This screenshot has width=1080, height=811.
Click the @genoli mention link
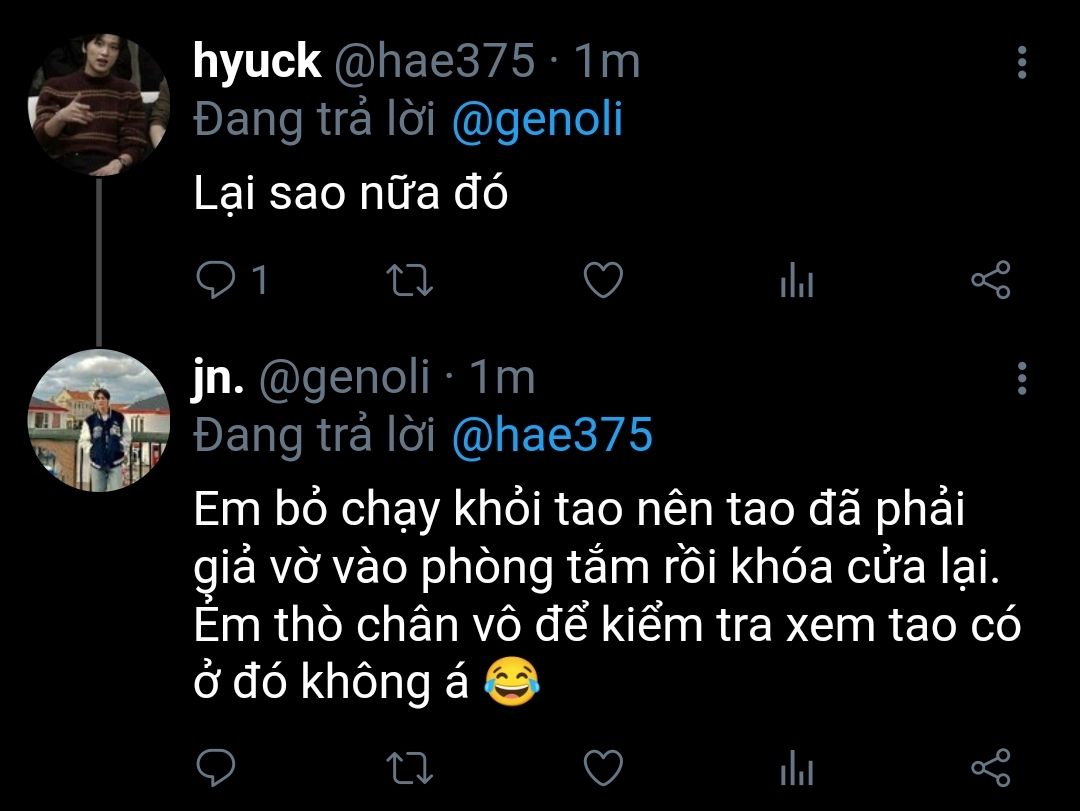[x=537, y=120]
